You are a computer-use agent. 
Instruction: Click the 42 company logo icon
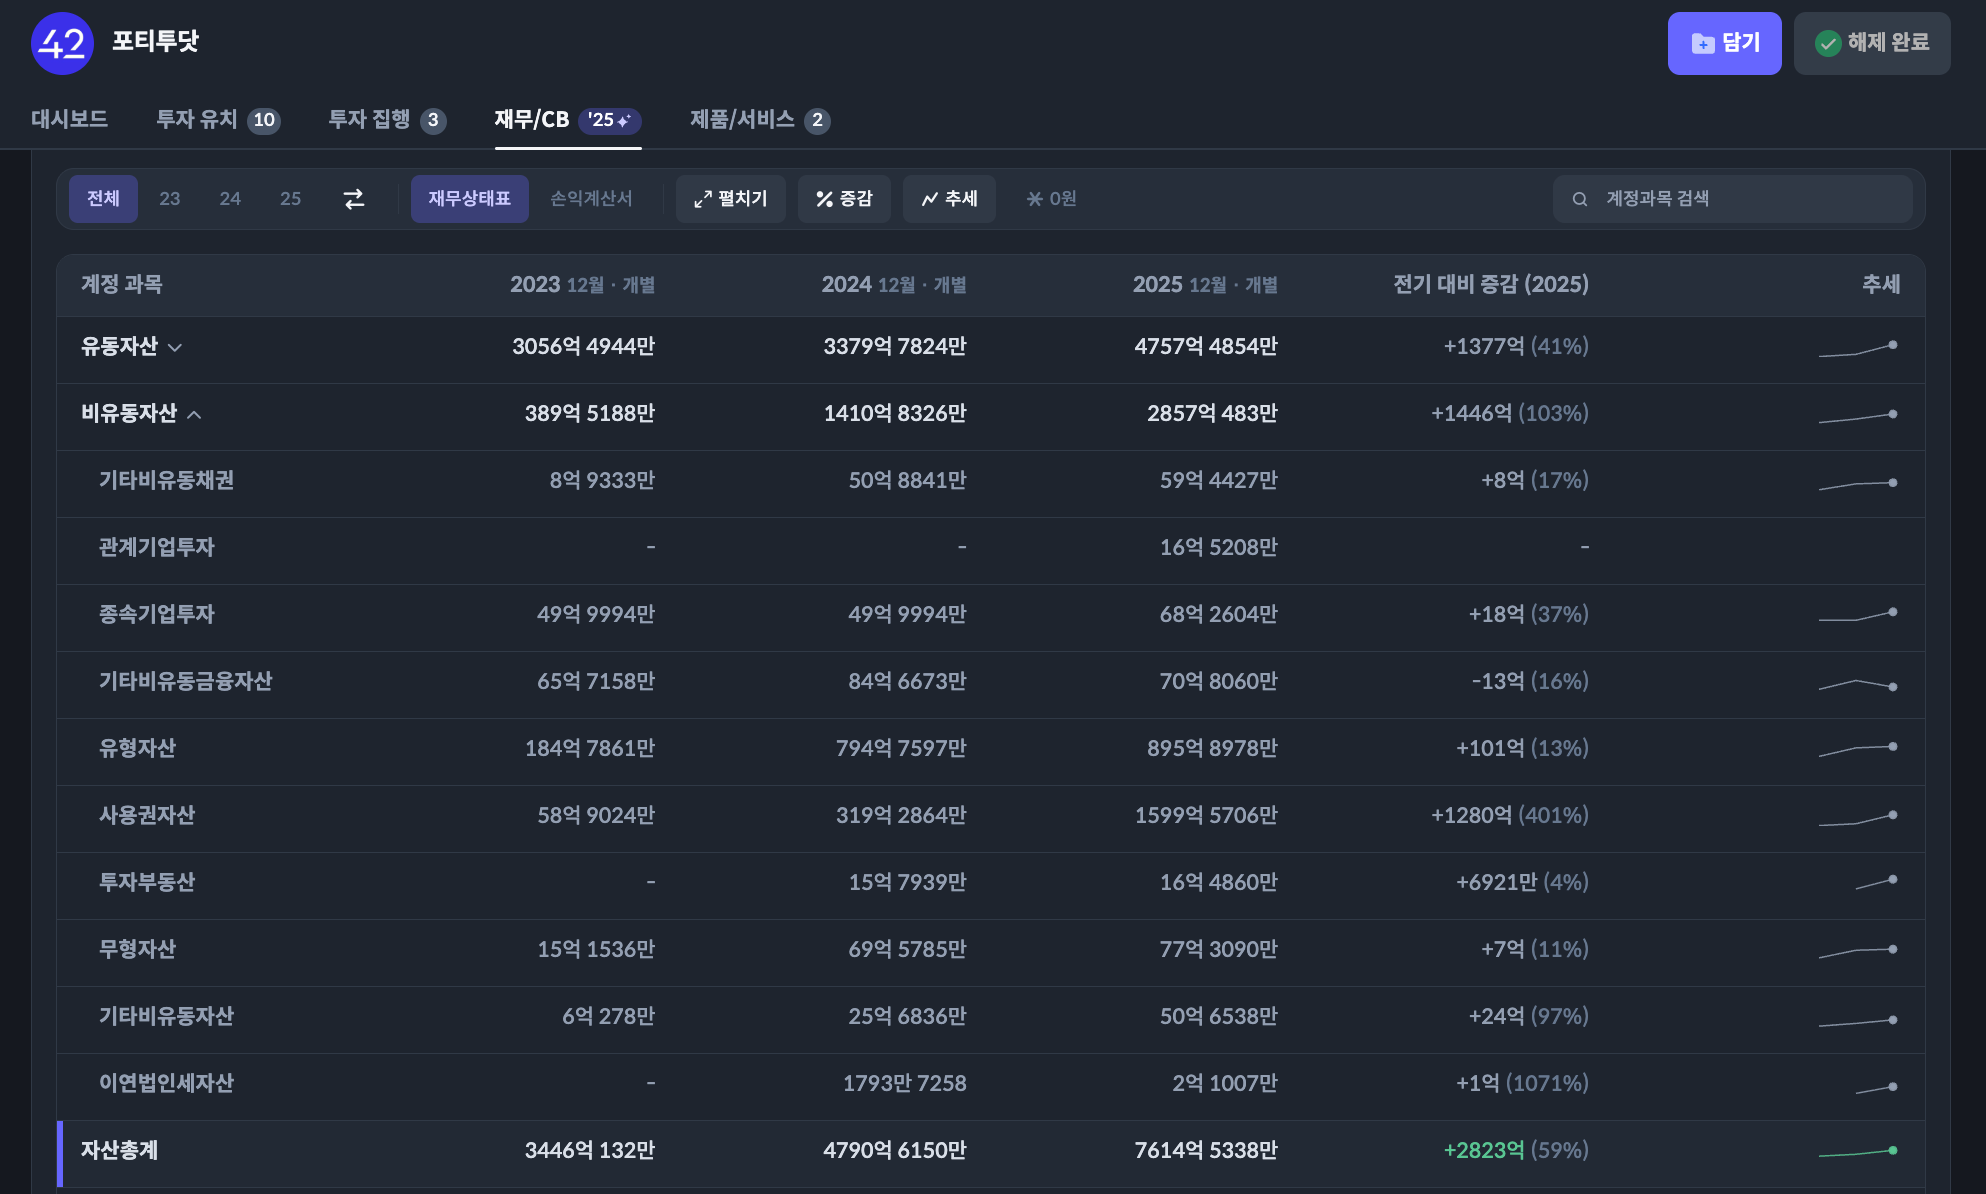coord(62,43)
